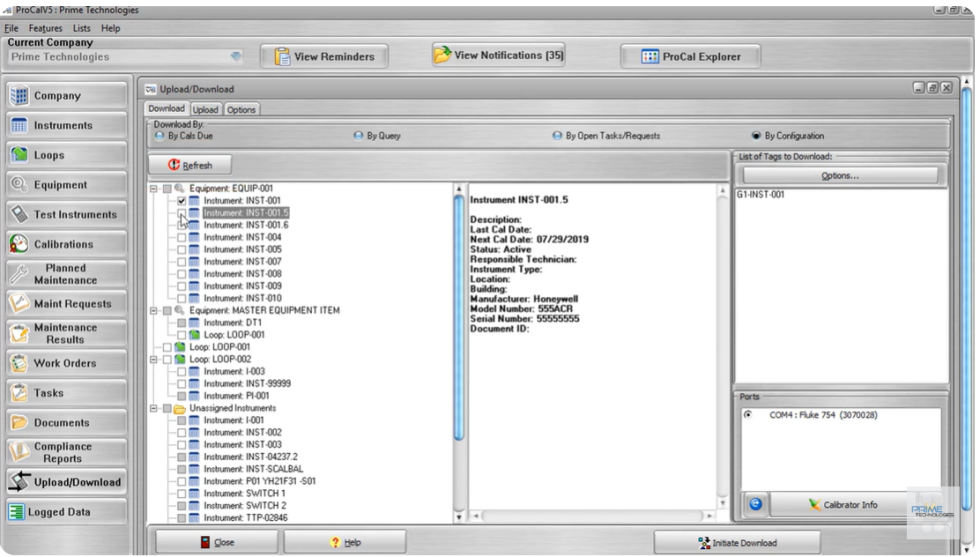Switch to the Upload tab
Screen dimensions: 980x557
(x=205, y=109)
